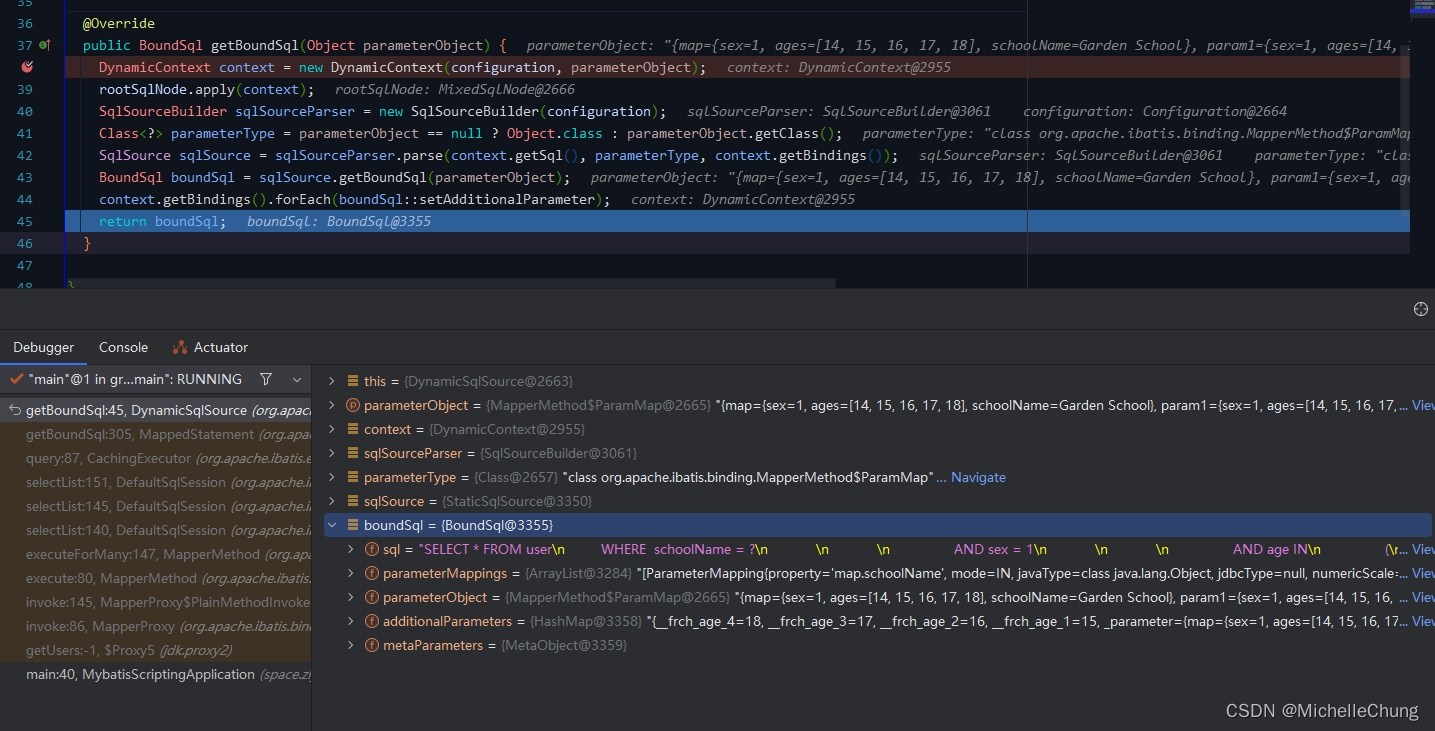Click the field 'f' icon beside sql
Image resolution: width=1435 pixels, height=731 pixels.
click(x=372, y=549)
